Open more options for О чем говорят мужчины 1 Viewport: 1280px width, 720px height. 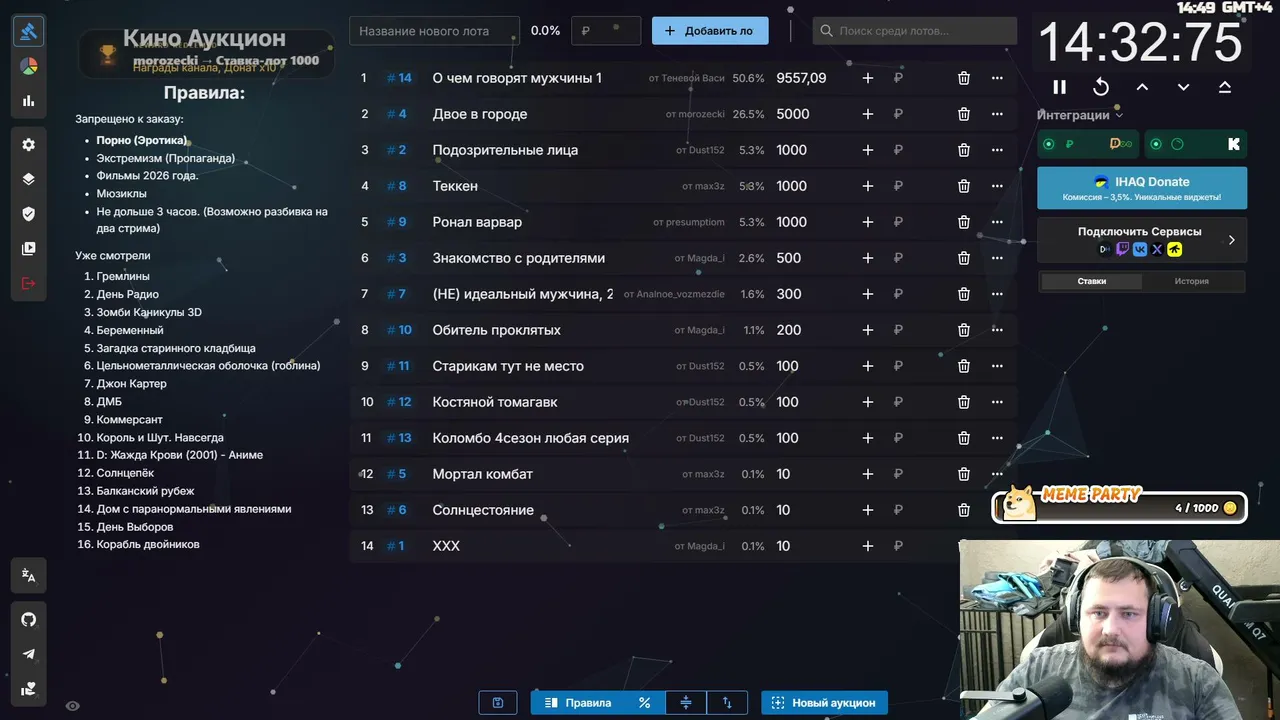(997, 78)
